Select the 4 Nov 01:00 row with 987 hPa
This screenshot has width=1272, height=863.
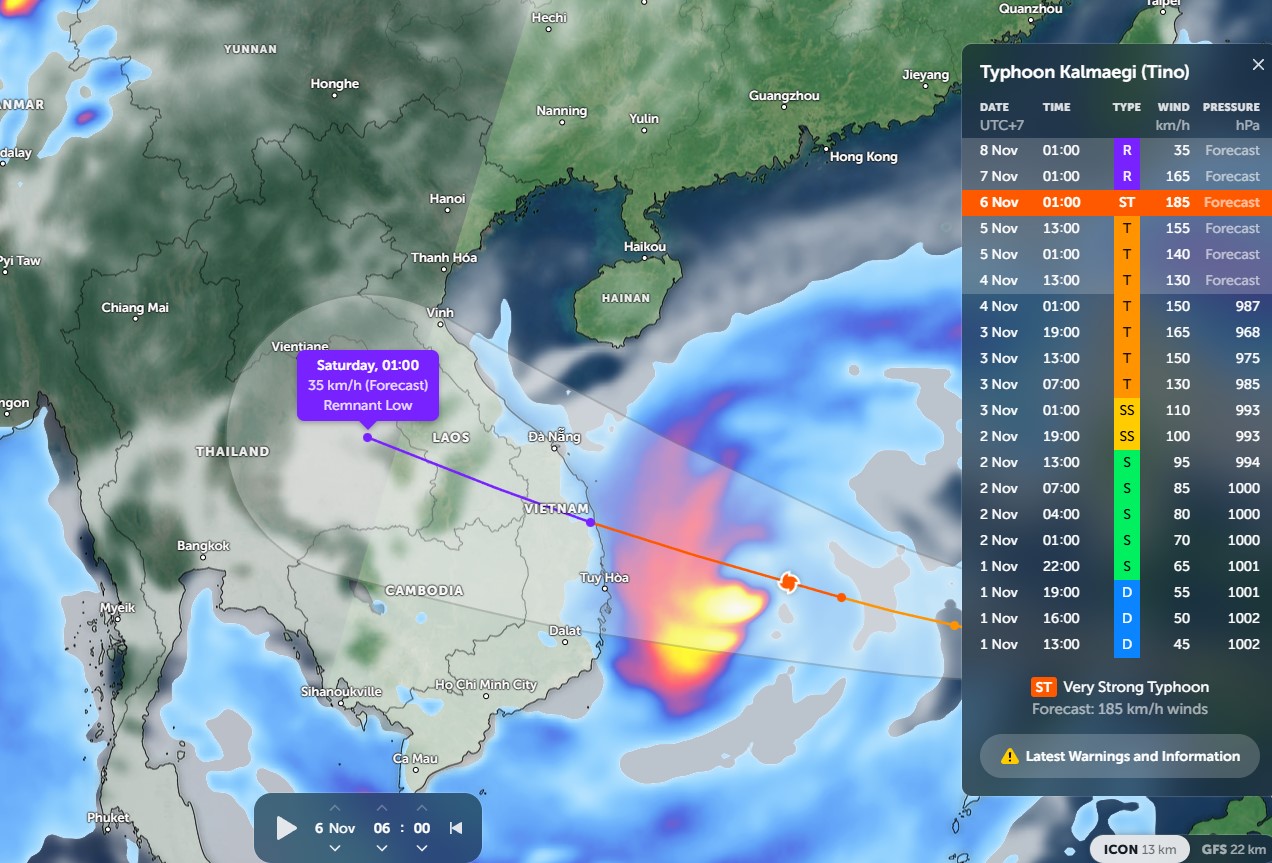(1117, 306)
